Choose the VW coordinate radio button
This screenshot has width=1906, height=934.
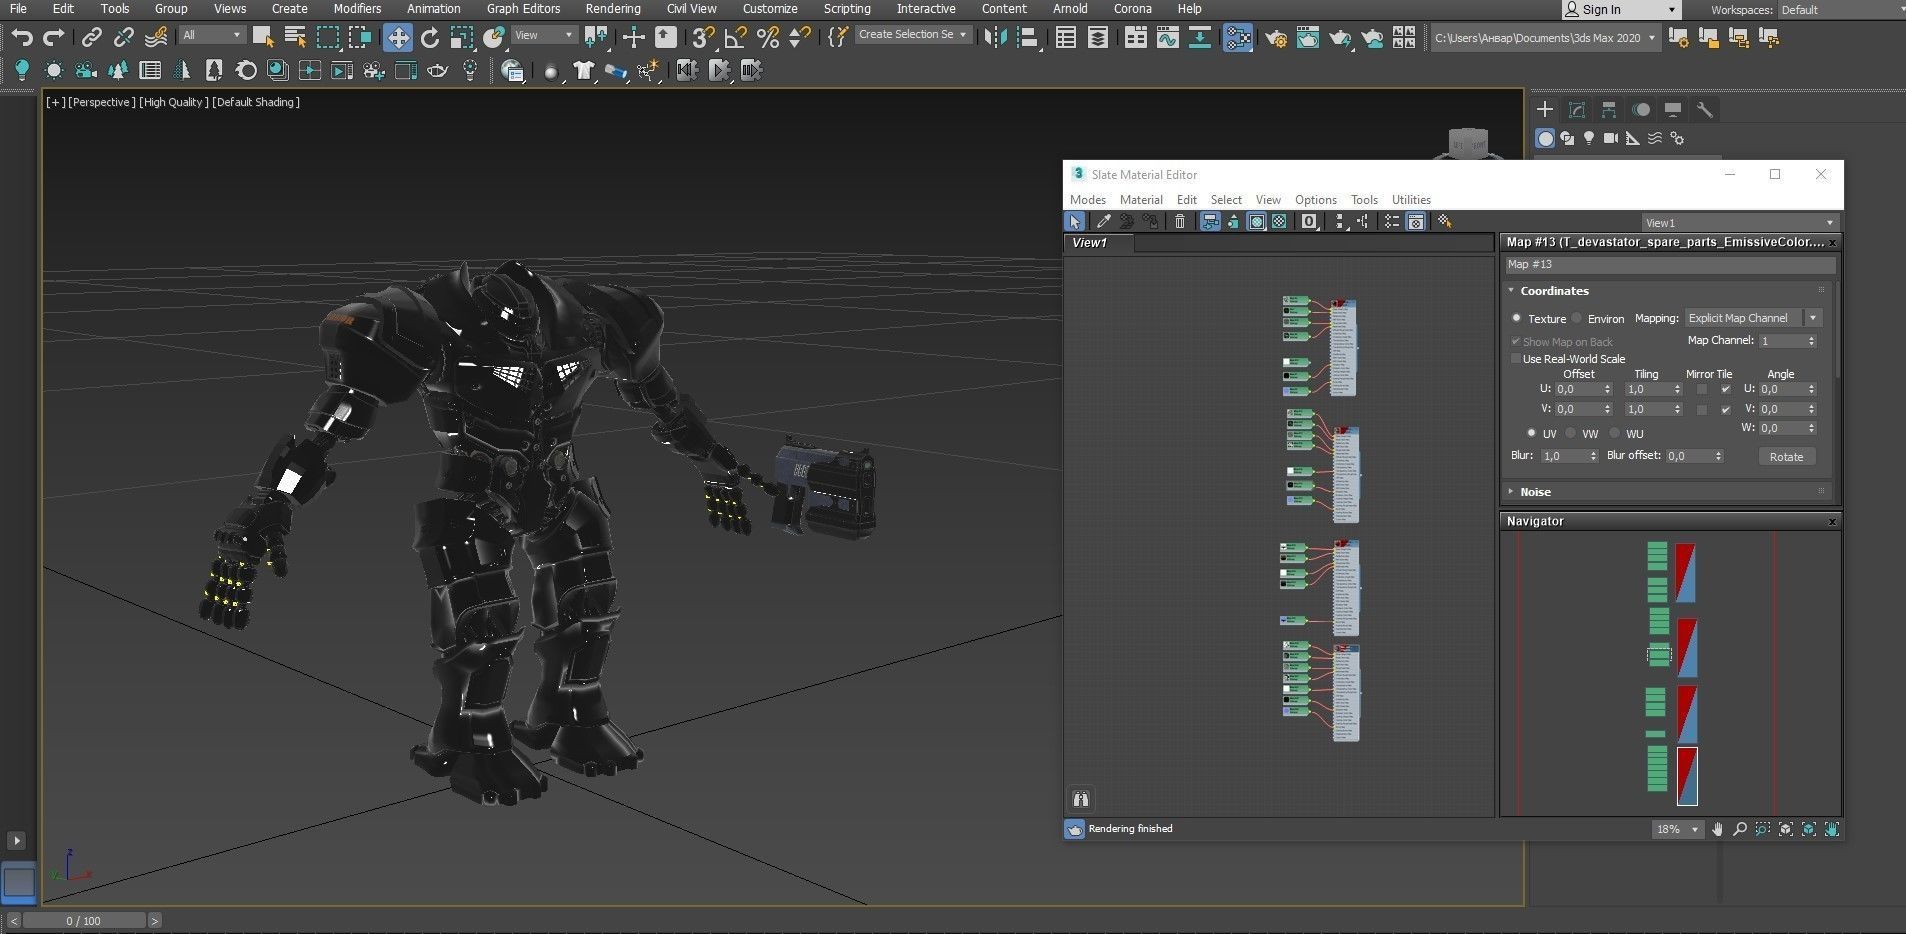[x=1571, y=433]
